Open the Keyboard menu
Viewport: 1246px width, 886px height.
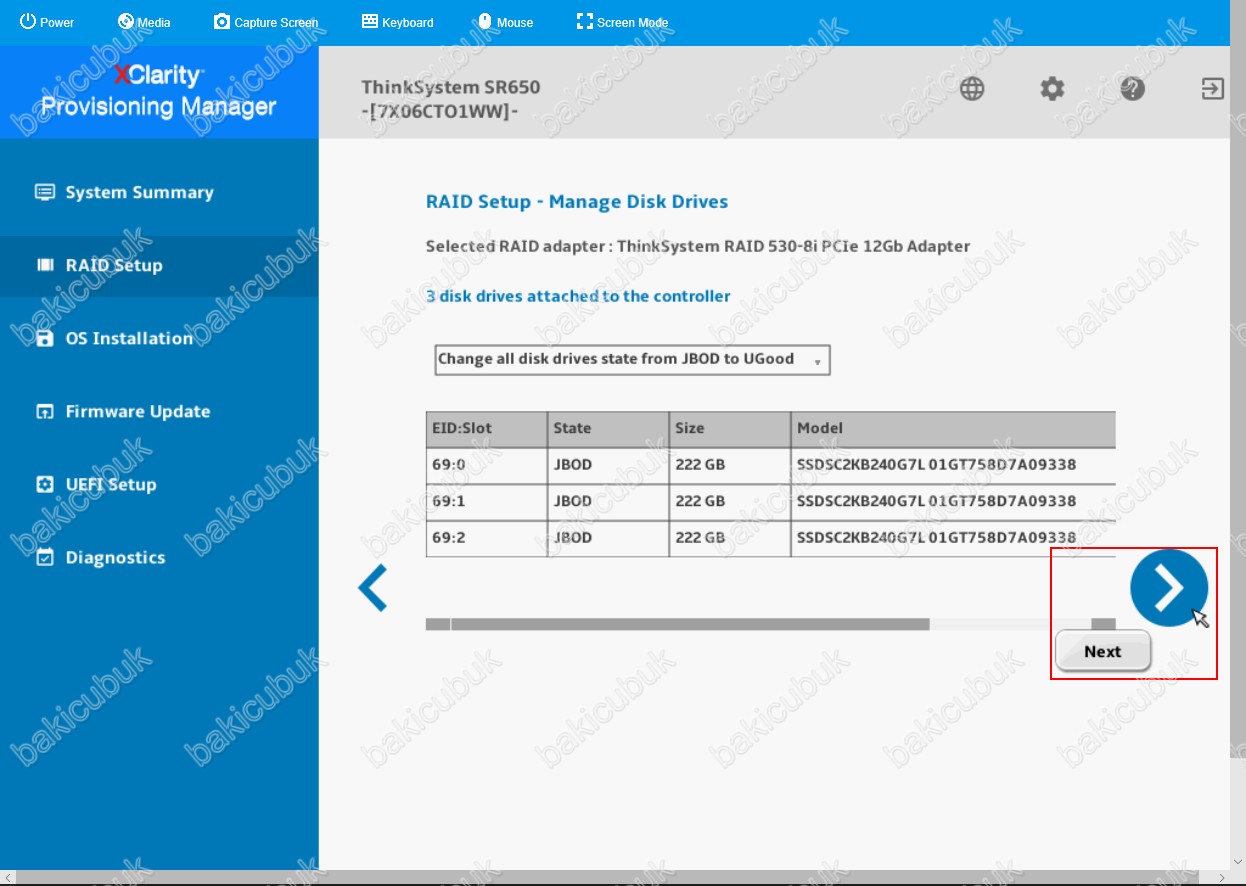(x=398, y=22)
